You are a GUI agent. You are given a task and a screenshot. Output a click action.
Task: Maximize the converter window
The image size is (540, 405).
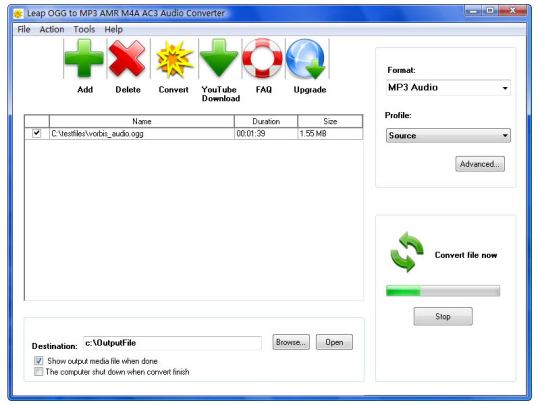click(490, 11)
